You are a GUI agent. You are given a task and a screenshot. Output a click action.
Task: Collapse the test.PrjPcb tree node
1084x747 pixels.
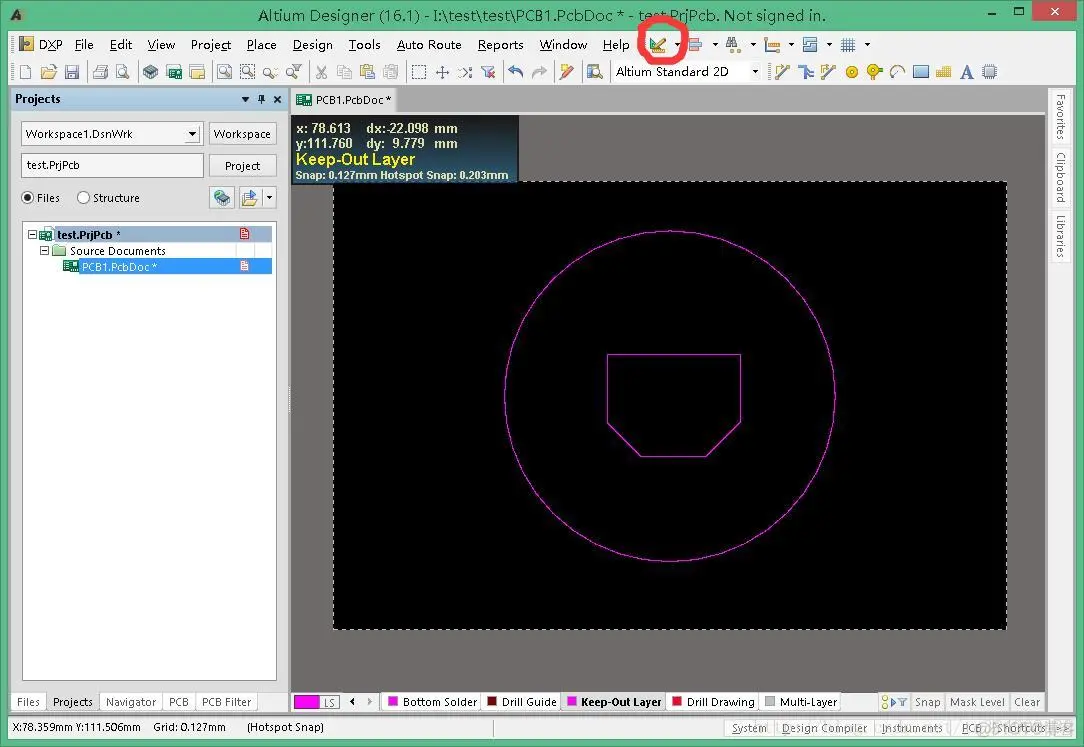tap(32, 234)
